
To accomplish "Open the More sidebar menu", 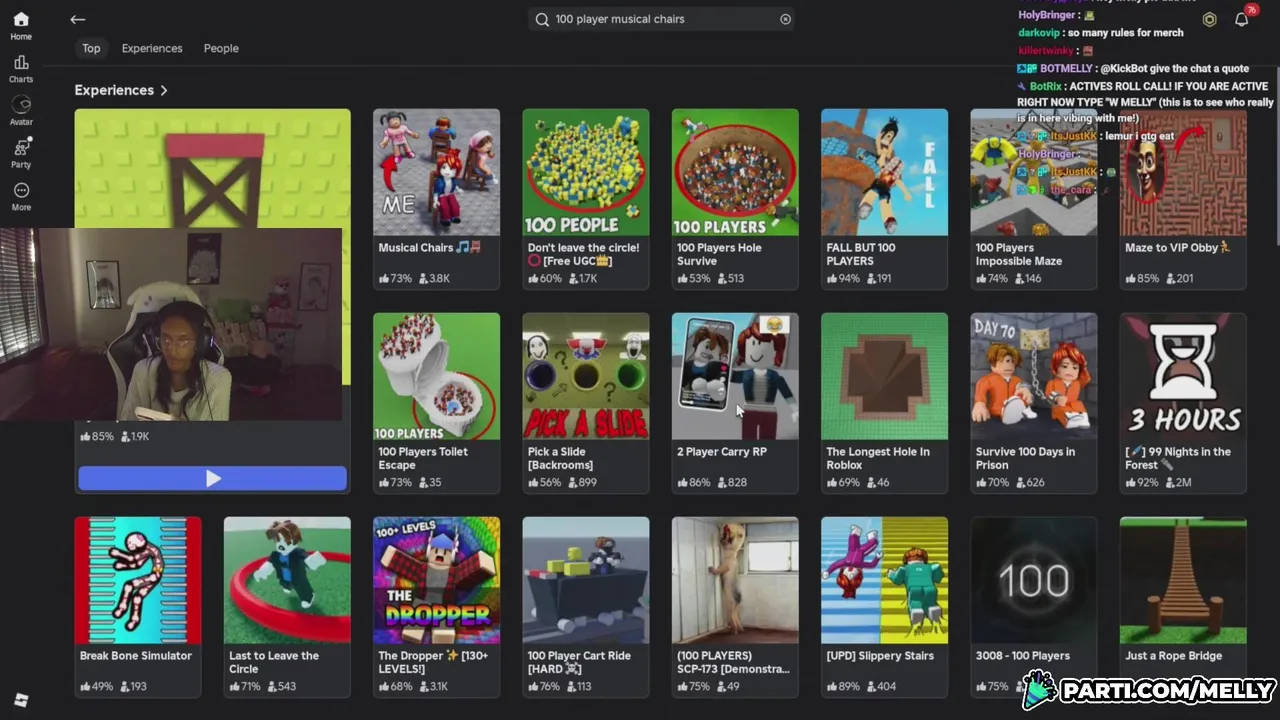I will 21,196.
